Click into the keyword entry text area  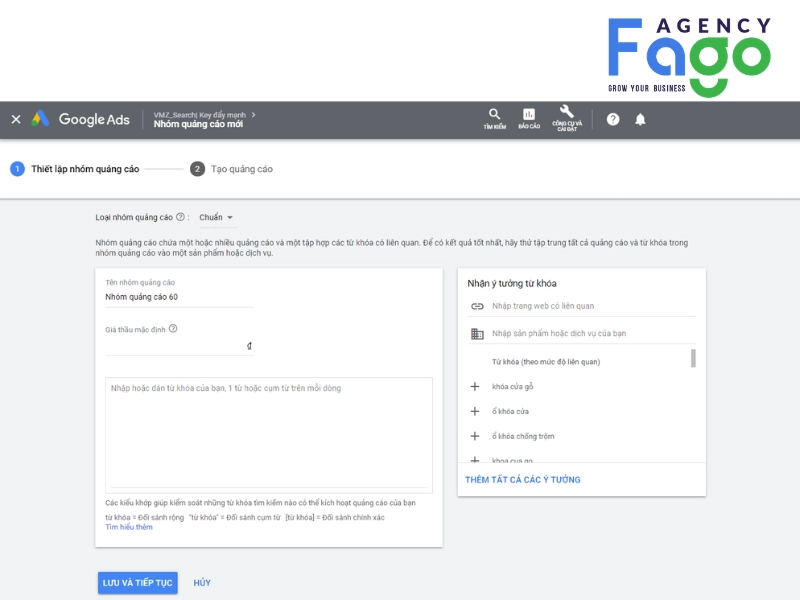coord(269,435)
